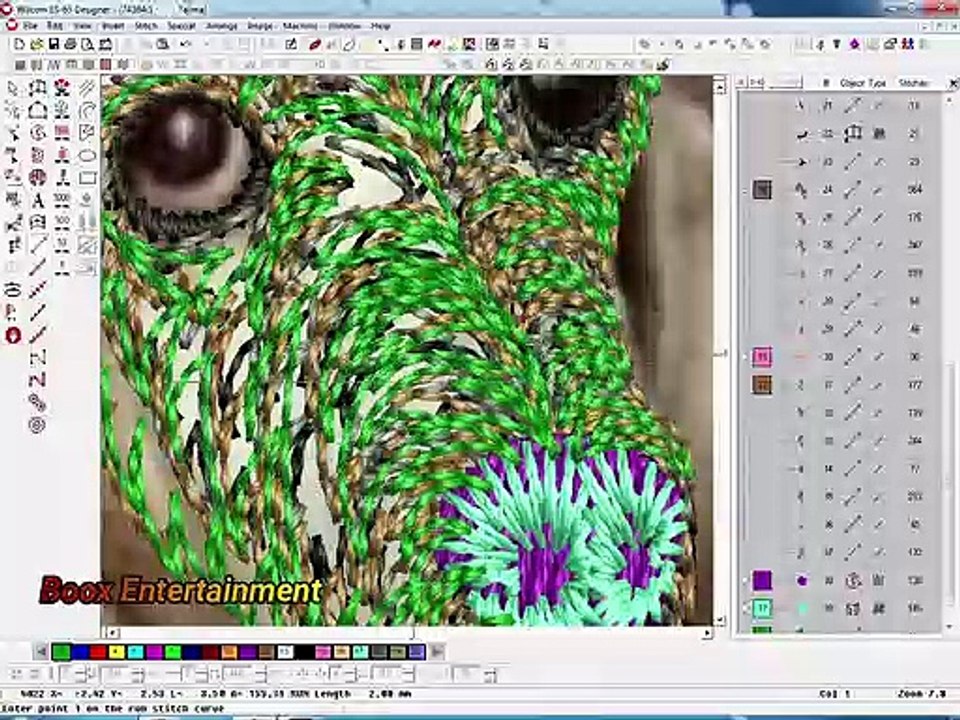Click the canvas horizontal scrollbar right arrow

click(707, 632)
